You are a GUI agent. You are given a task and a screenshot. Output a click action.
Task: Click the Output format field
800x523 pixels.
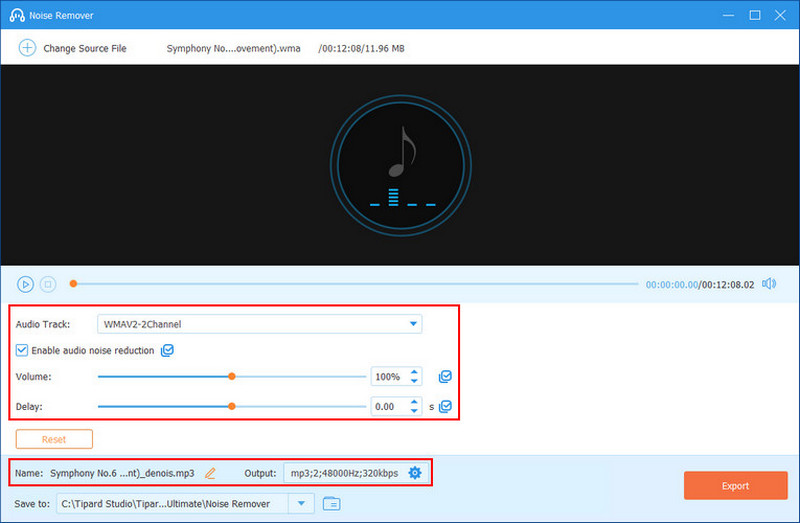(345, 473)
